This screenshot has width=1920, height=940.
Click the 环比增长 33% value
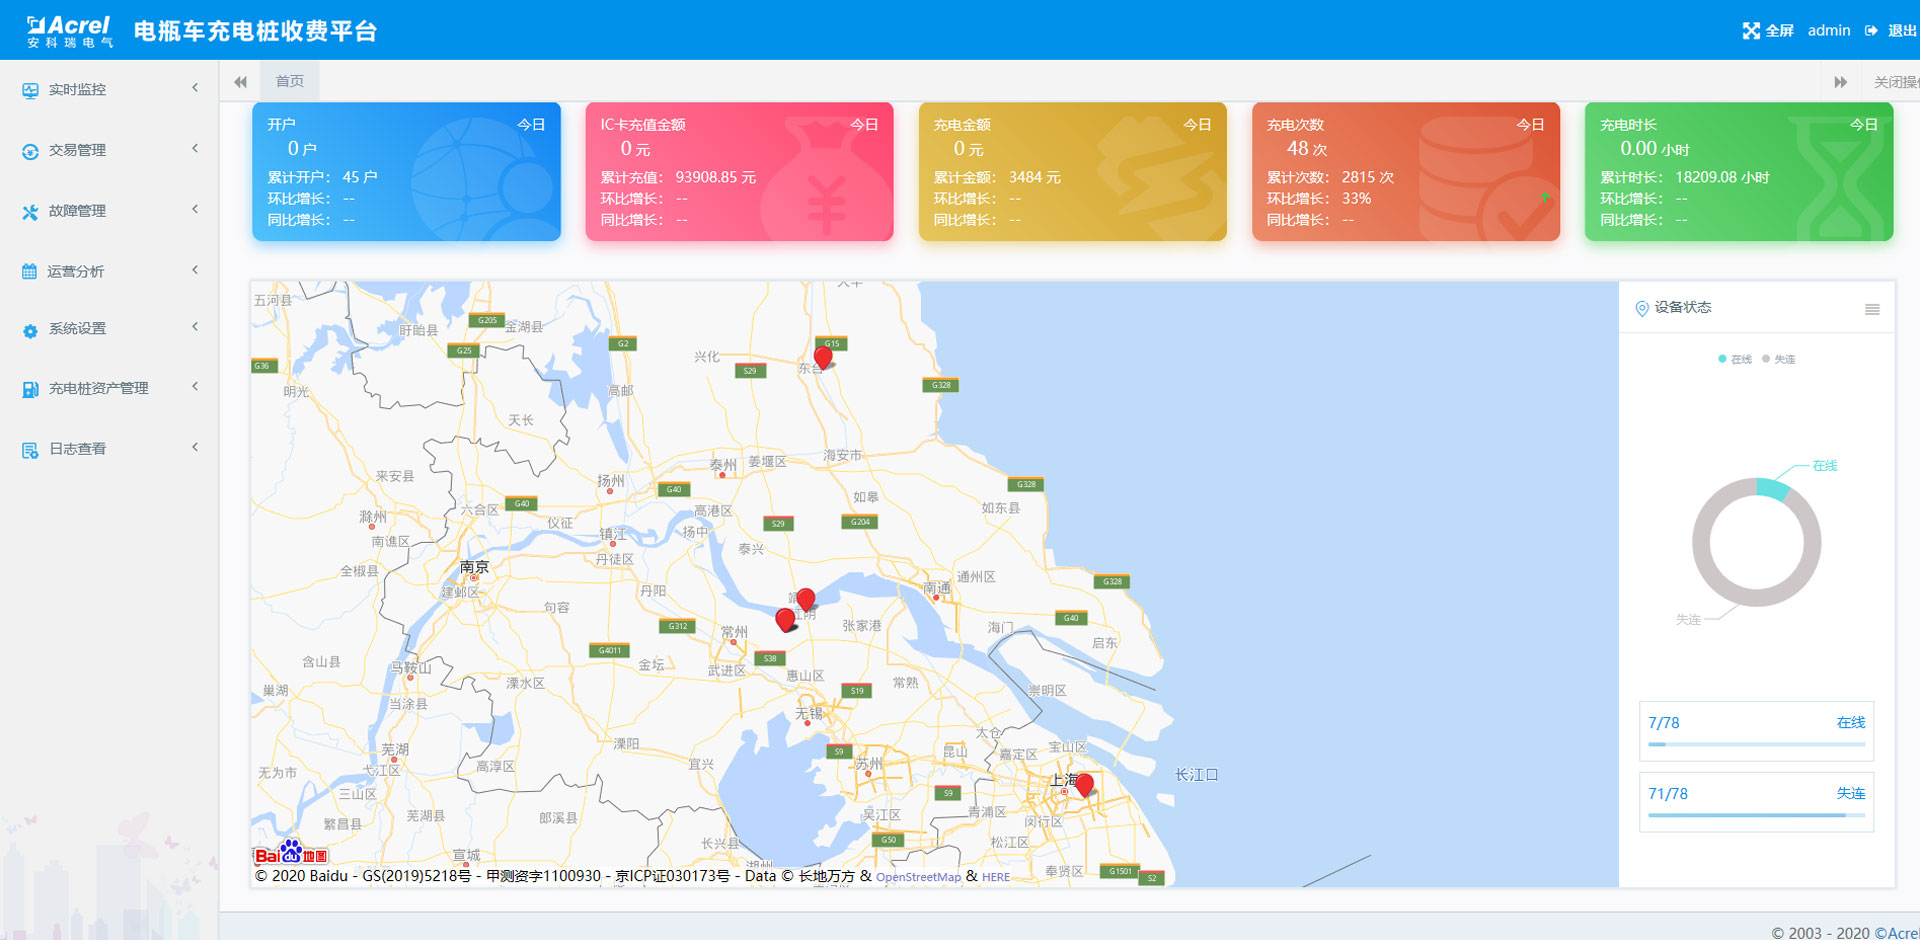[x=1356, y=198]
